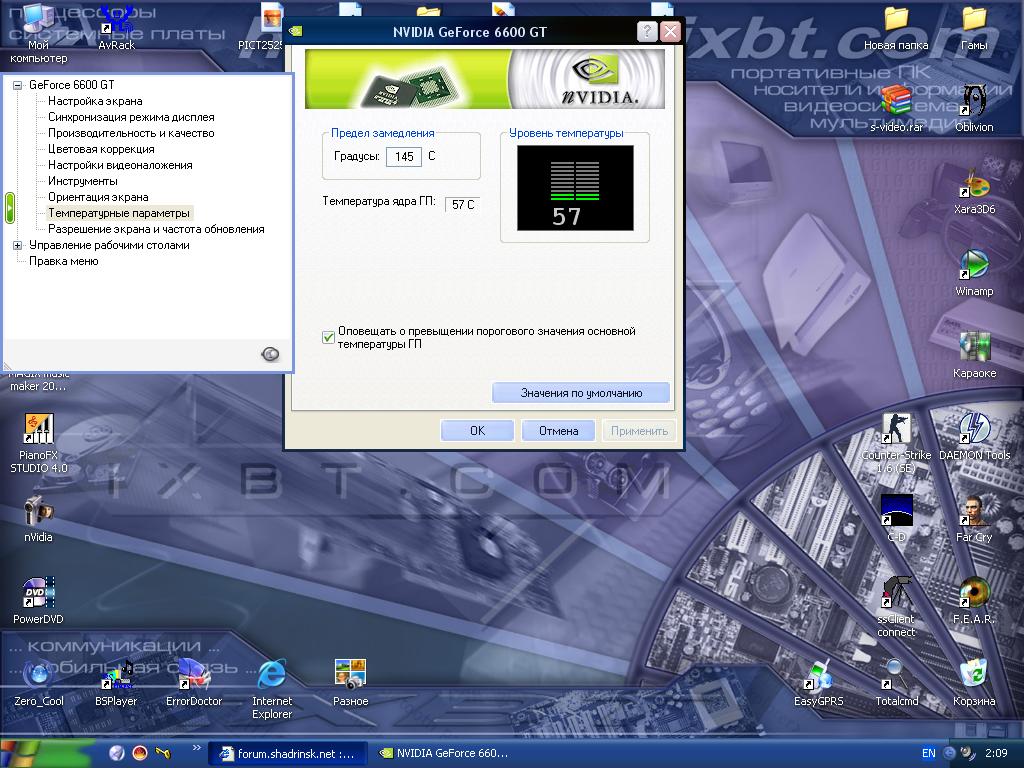The width and height of the screenshot is (1024, 768).
Task: Toggle GPU temperature threshold notification checkbox
Action: point(328,337)
